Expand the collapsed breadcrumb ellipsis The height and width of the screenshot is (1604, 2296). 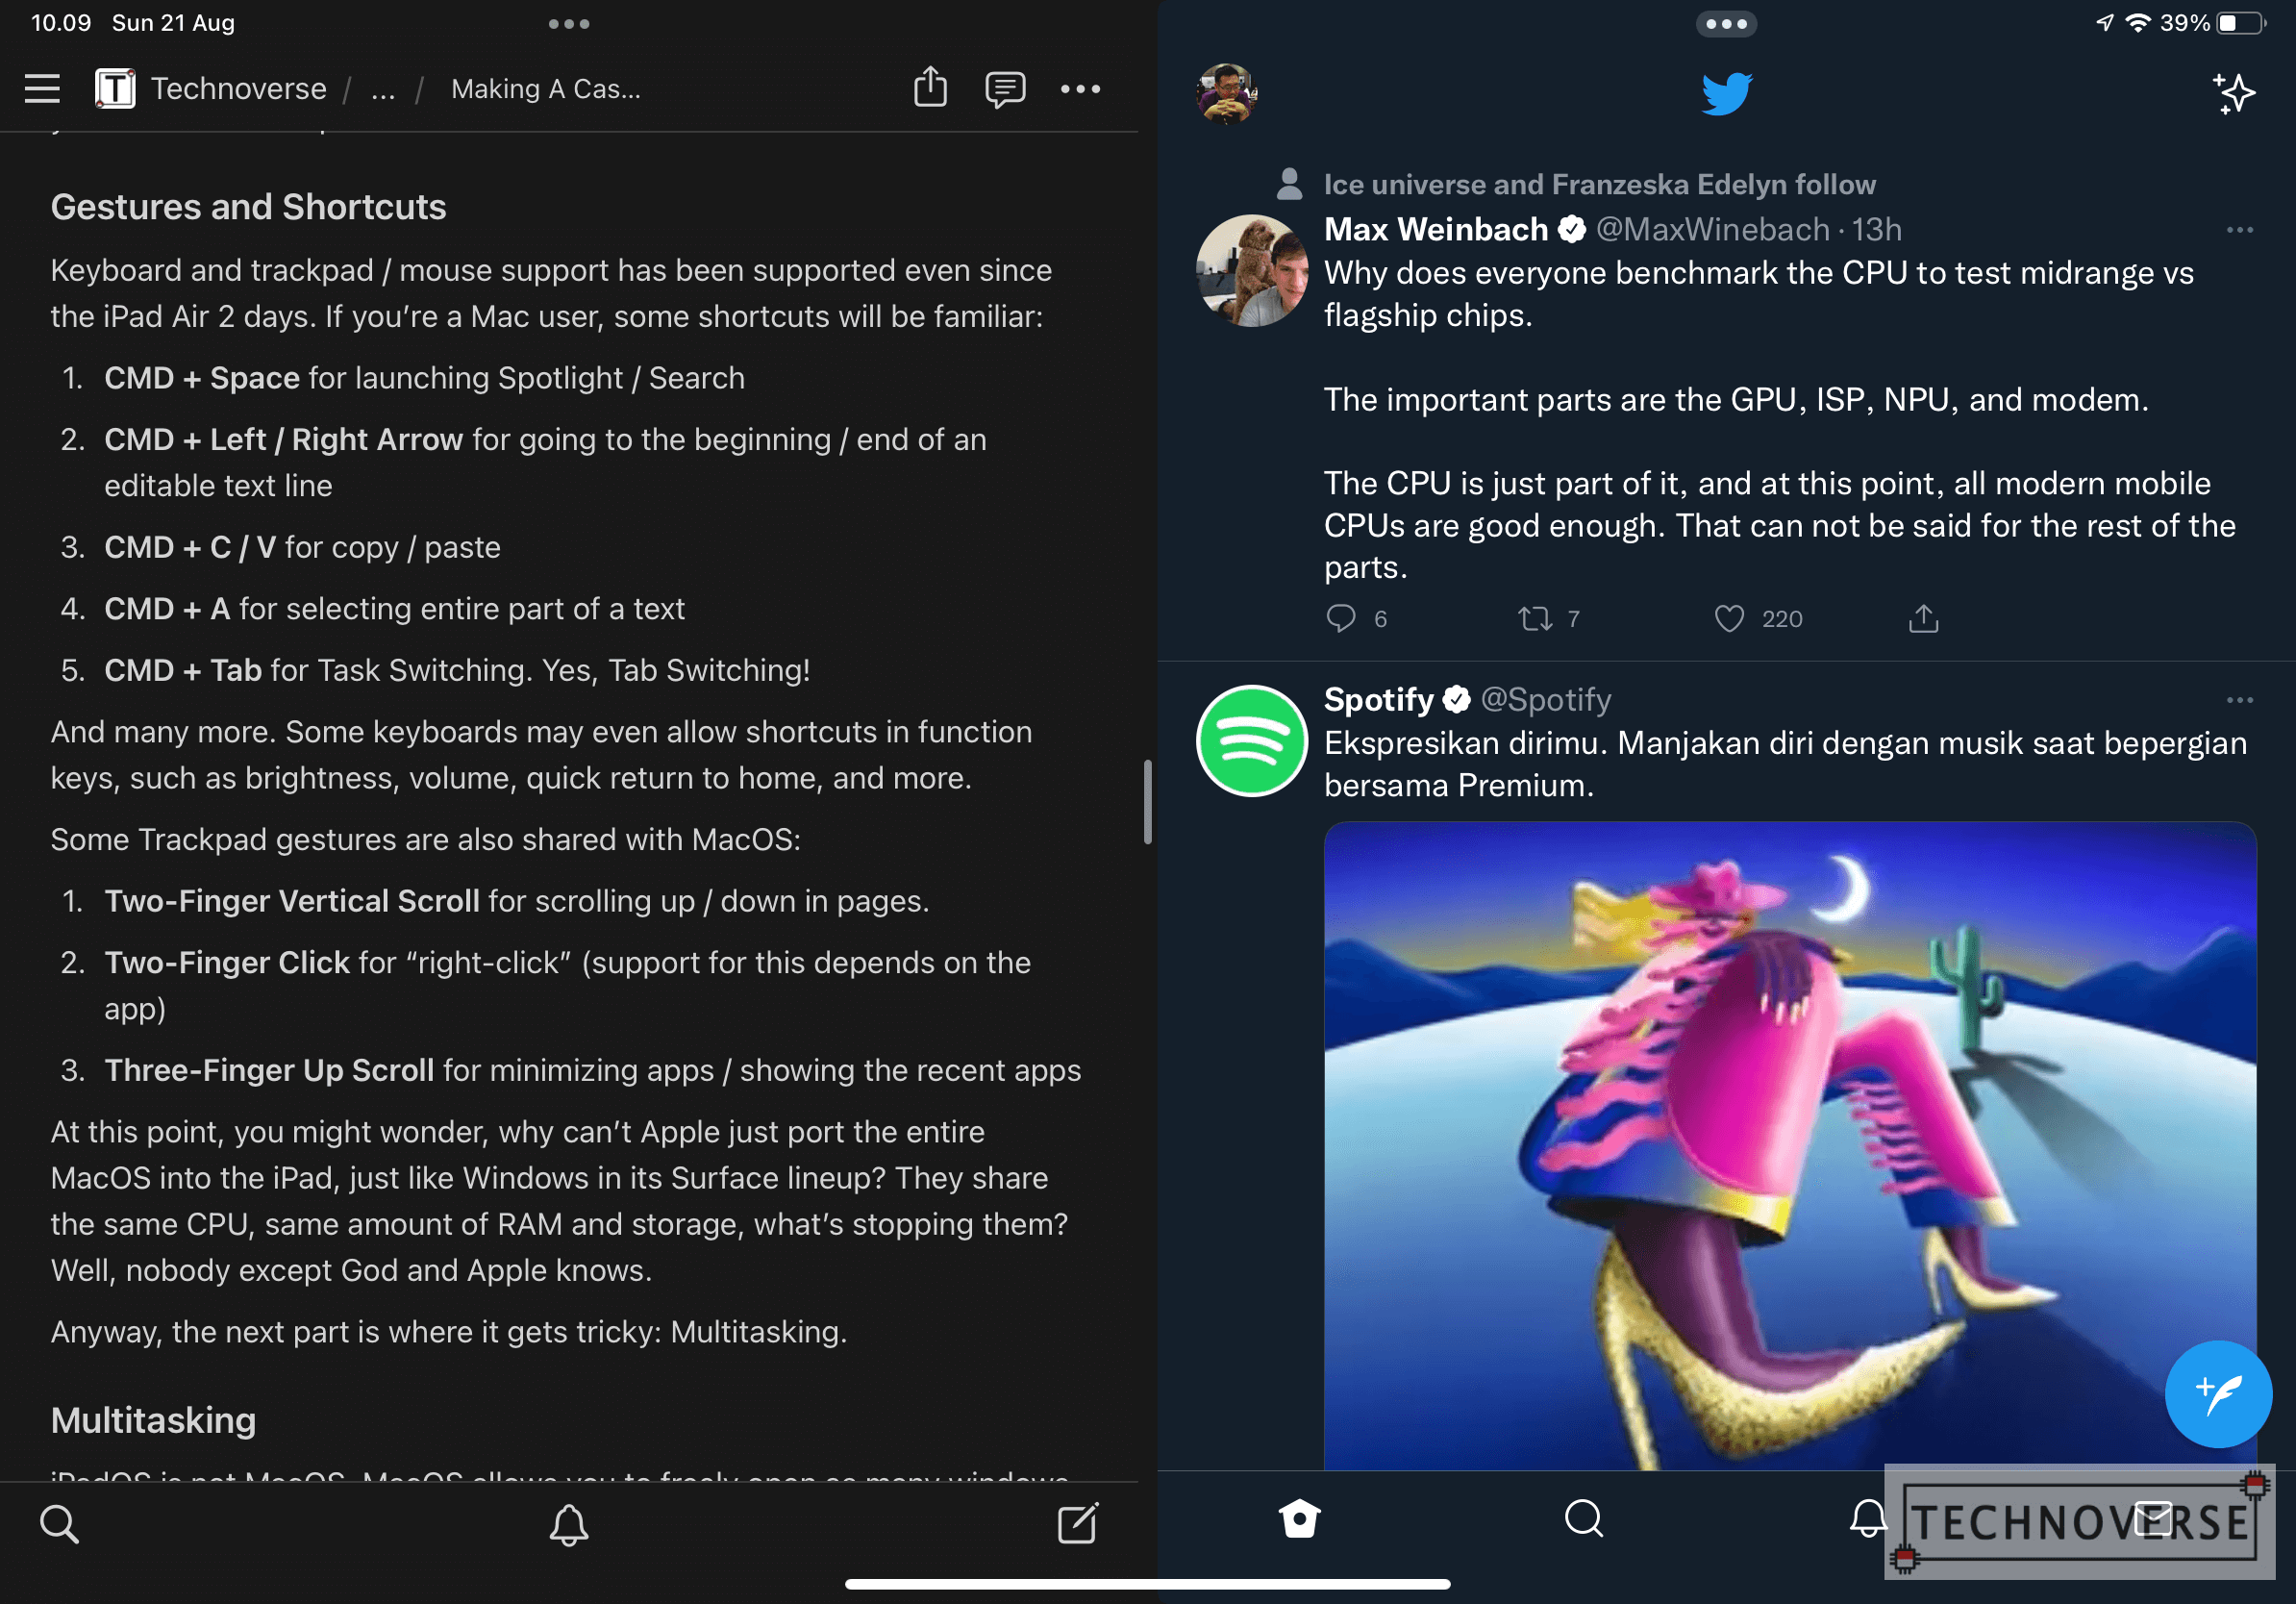[383, 89]
